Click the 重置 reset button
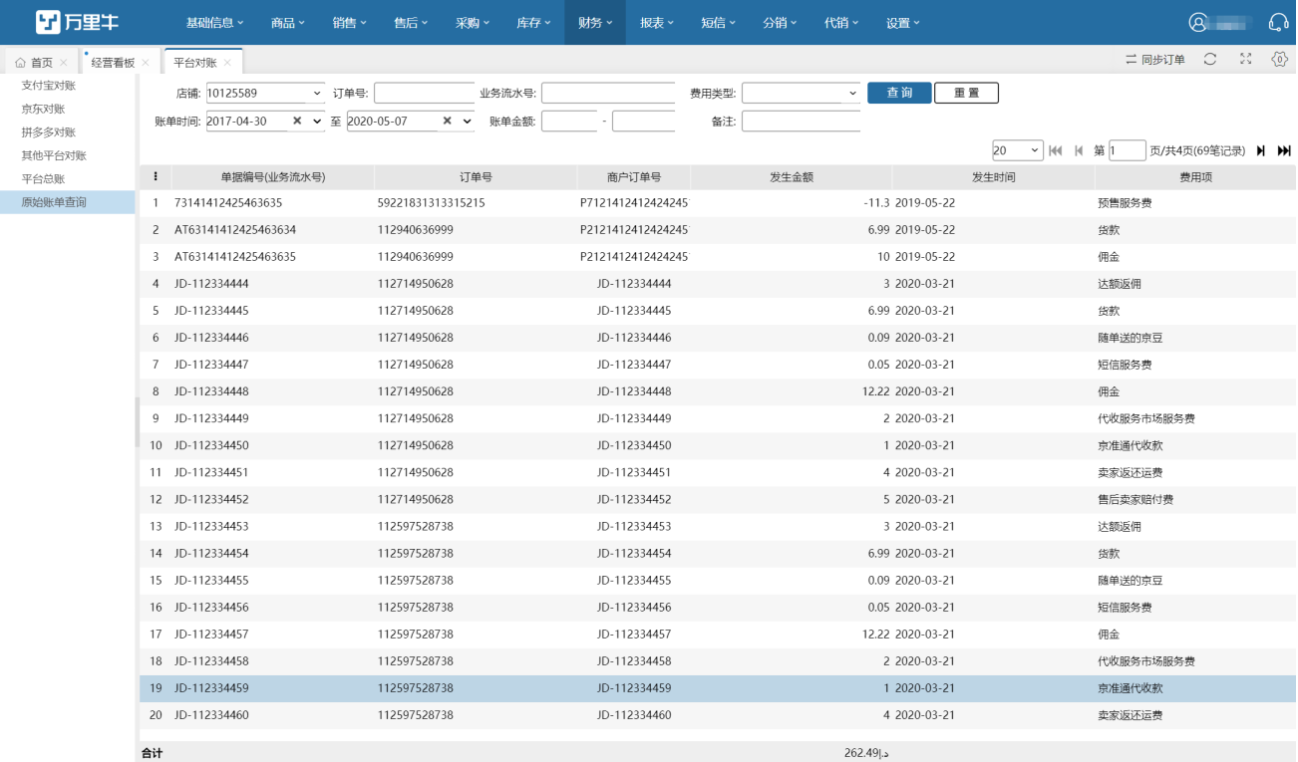This screenshot has height=762, width=1298. click(x=966, y=93)
